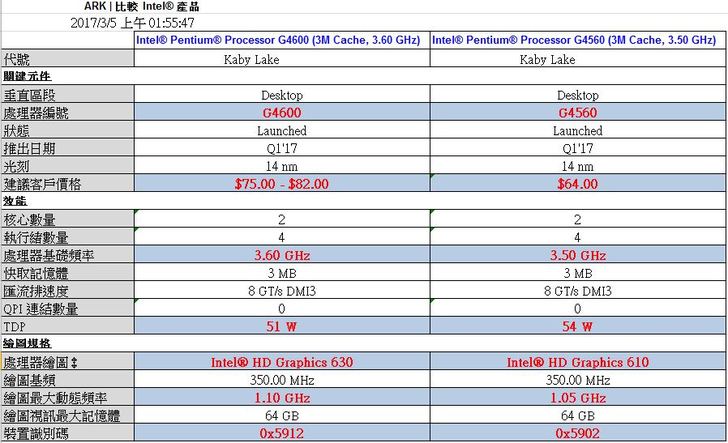The width and height of the screenshot is (728, 443).
Task: Click 14 nm in the G4600 column
Action: [282, 166]
